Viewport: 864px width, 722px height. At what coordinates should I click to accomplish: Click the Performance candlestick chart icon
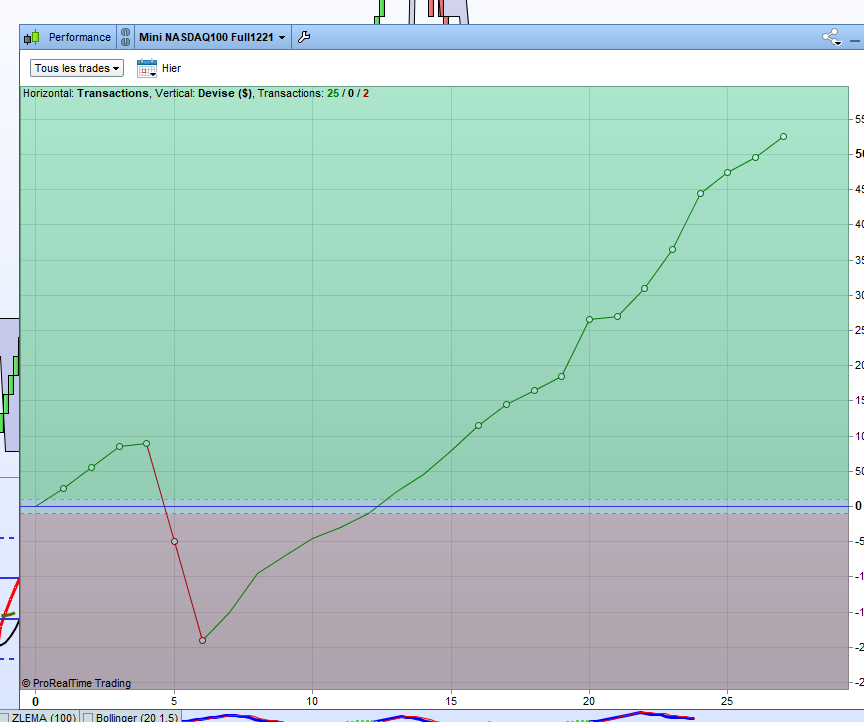32,37
